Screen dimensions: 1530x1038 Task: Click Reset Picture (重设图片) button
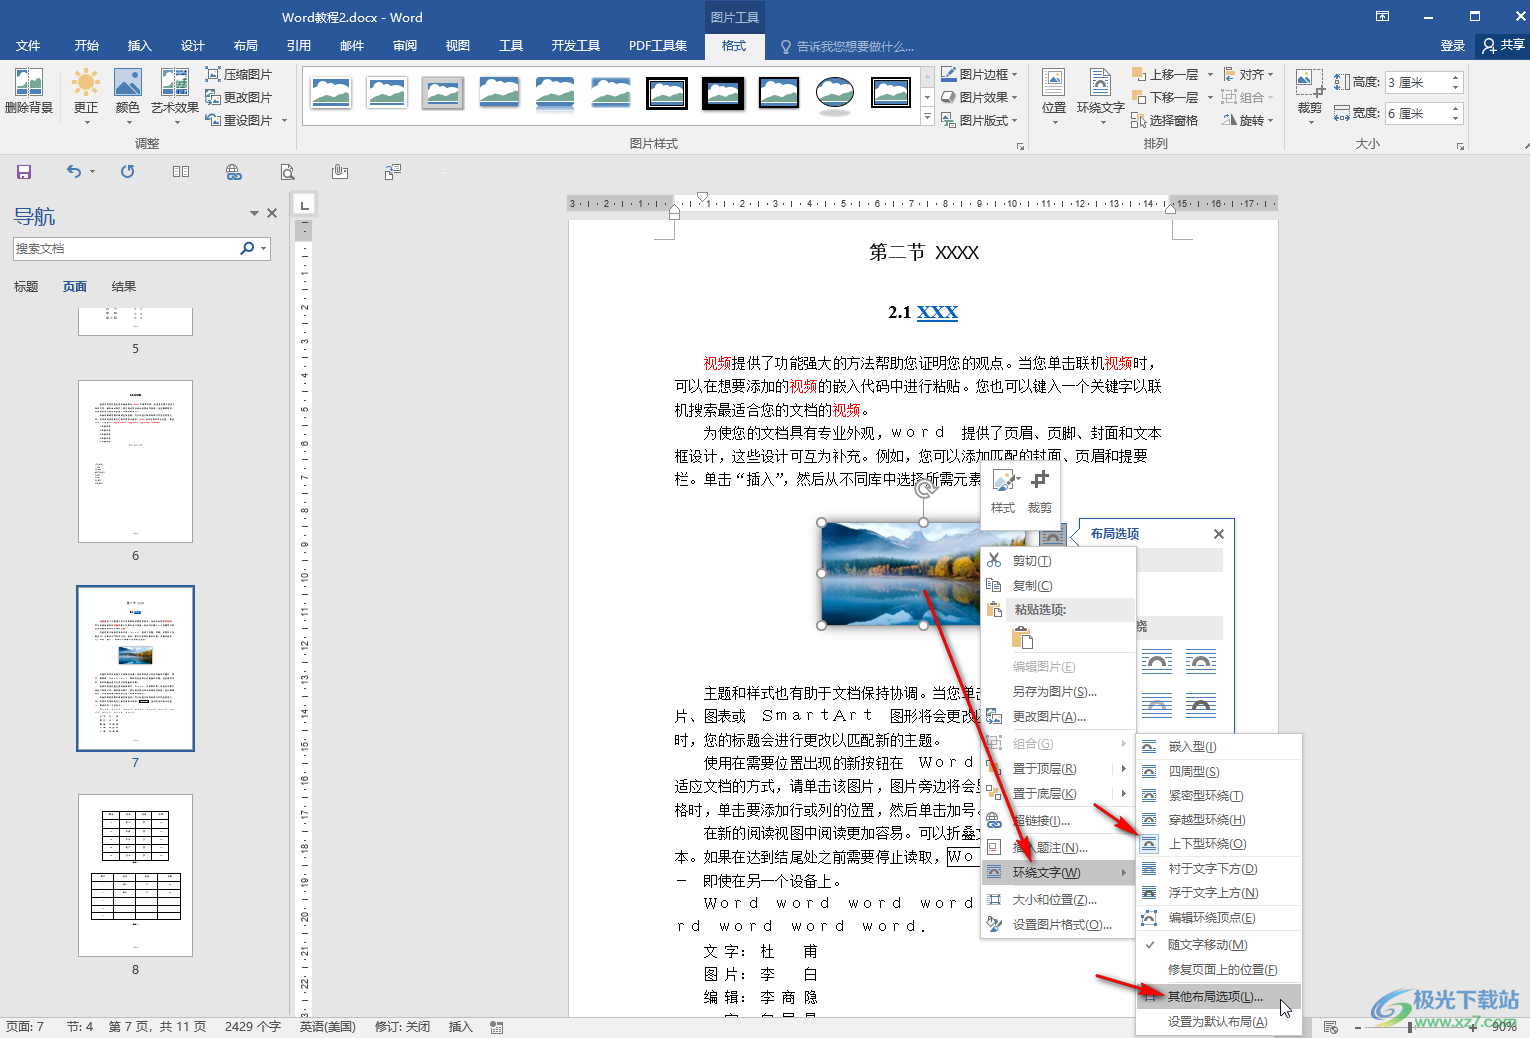239,120
